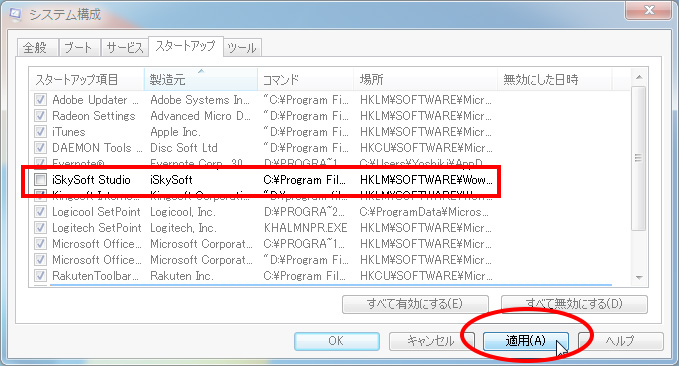679x366 pixels.
Task: Open the サービス tab
Action: coord(125,48)
